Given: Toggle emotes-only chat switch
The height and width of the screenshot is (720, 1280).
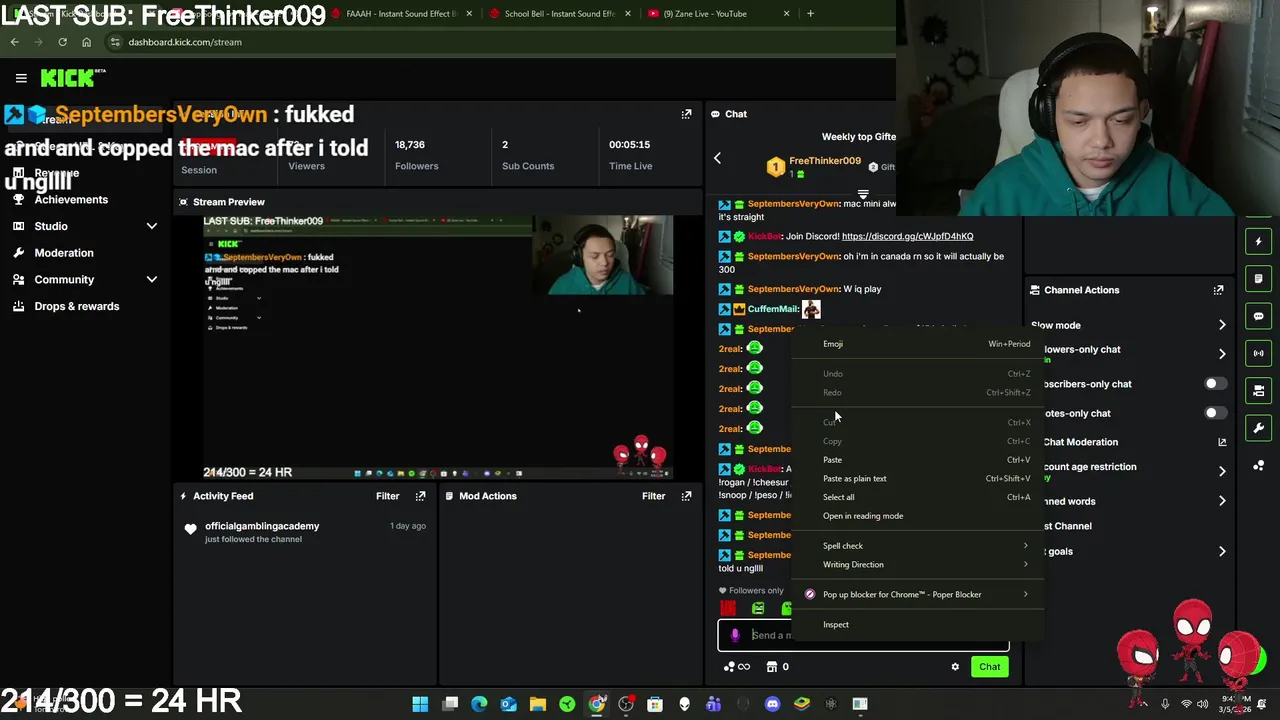Looking at the screenshot, I should 1215,413.
